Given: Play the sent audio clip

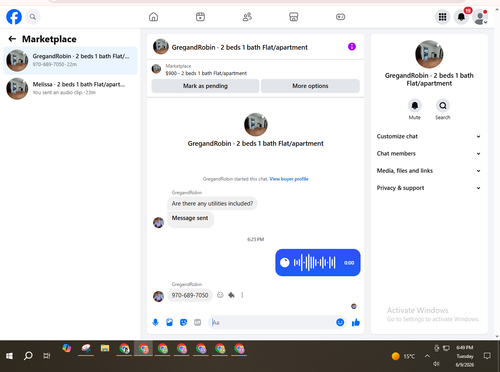Looking at the screenshot, I should [285, 263].
